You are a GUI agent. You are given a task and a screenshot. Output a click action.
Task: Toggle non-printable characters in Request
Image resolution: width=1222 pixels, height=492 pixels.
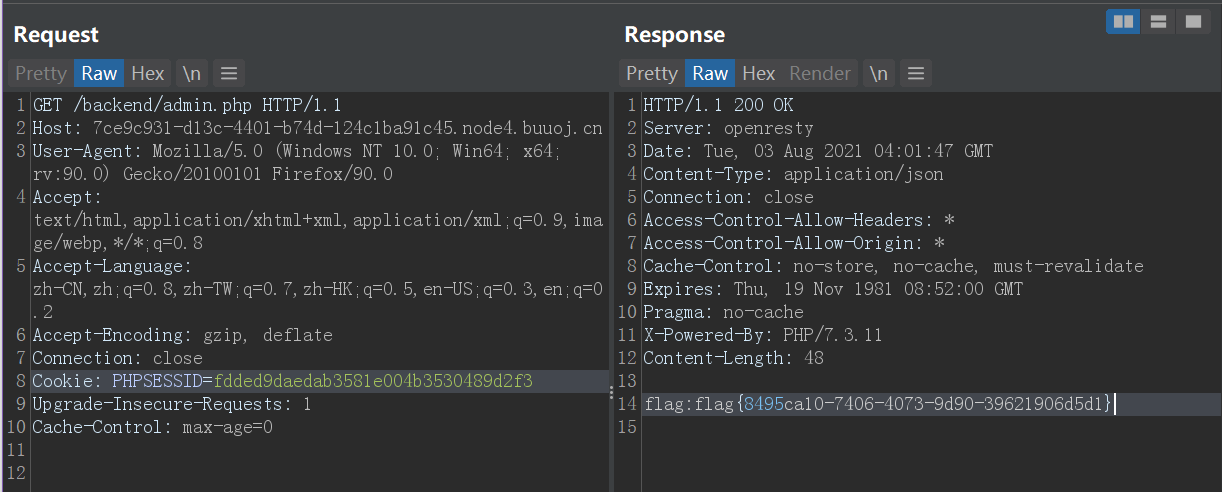click(x=190, y=73)
